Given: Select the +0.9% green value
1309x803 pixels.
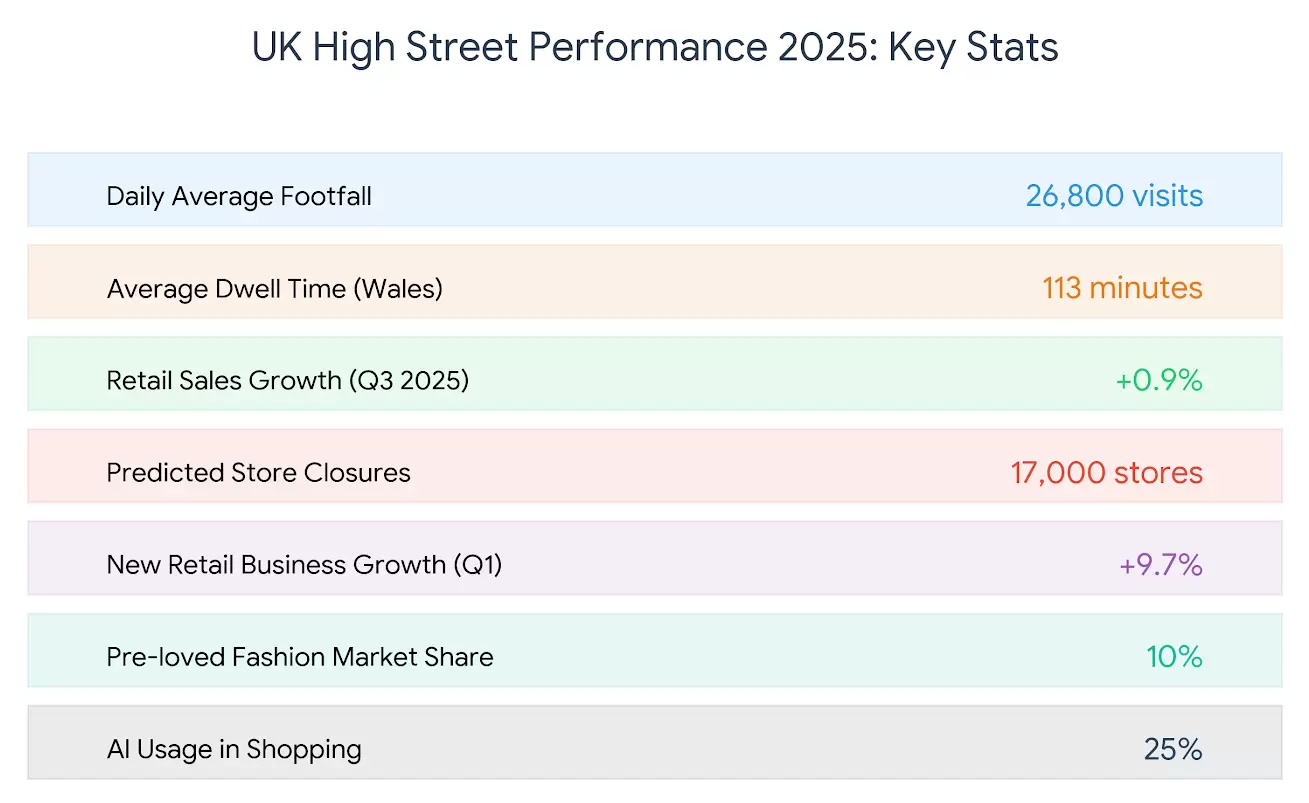Looking at the screenshot, I should pyautogui.click(x=1158, y=380).
